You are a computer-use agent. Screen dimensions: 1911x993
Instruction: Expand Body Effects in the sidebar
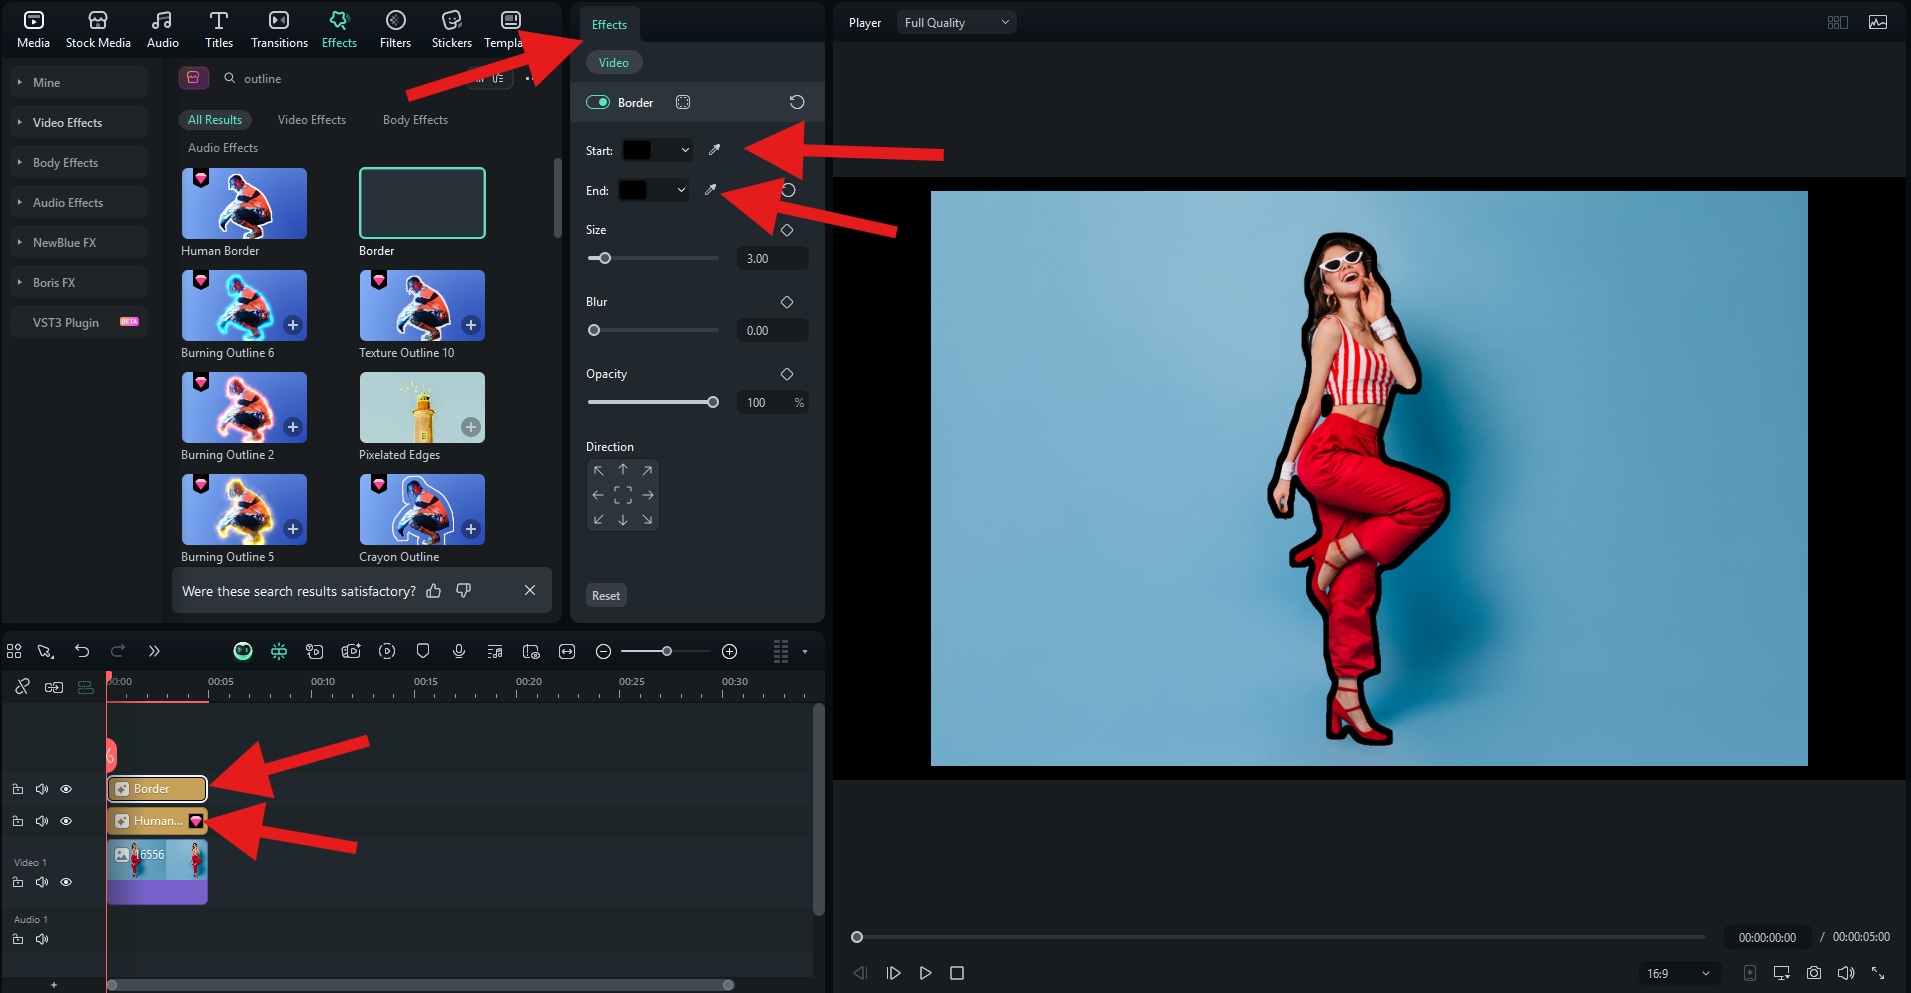click(x=80, y=162)
